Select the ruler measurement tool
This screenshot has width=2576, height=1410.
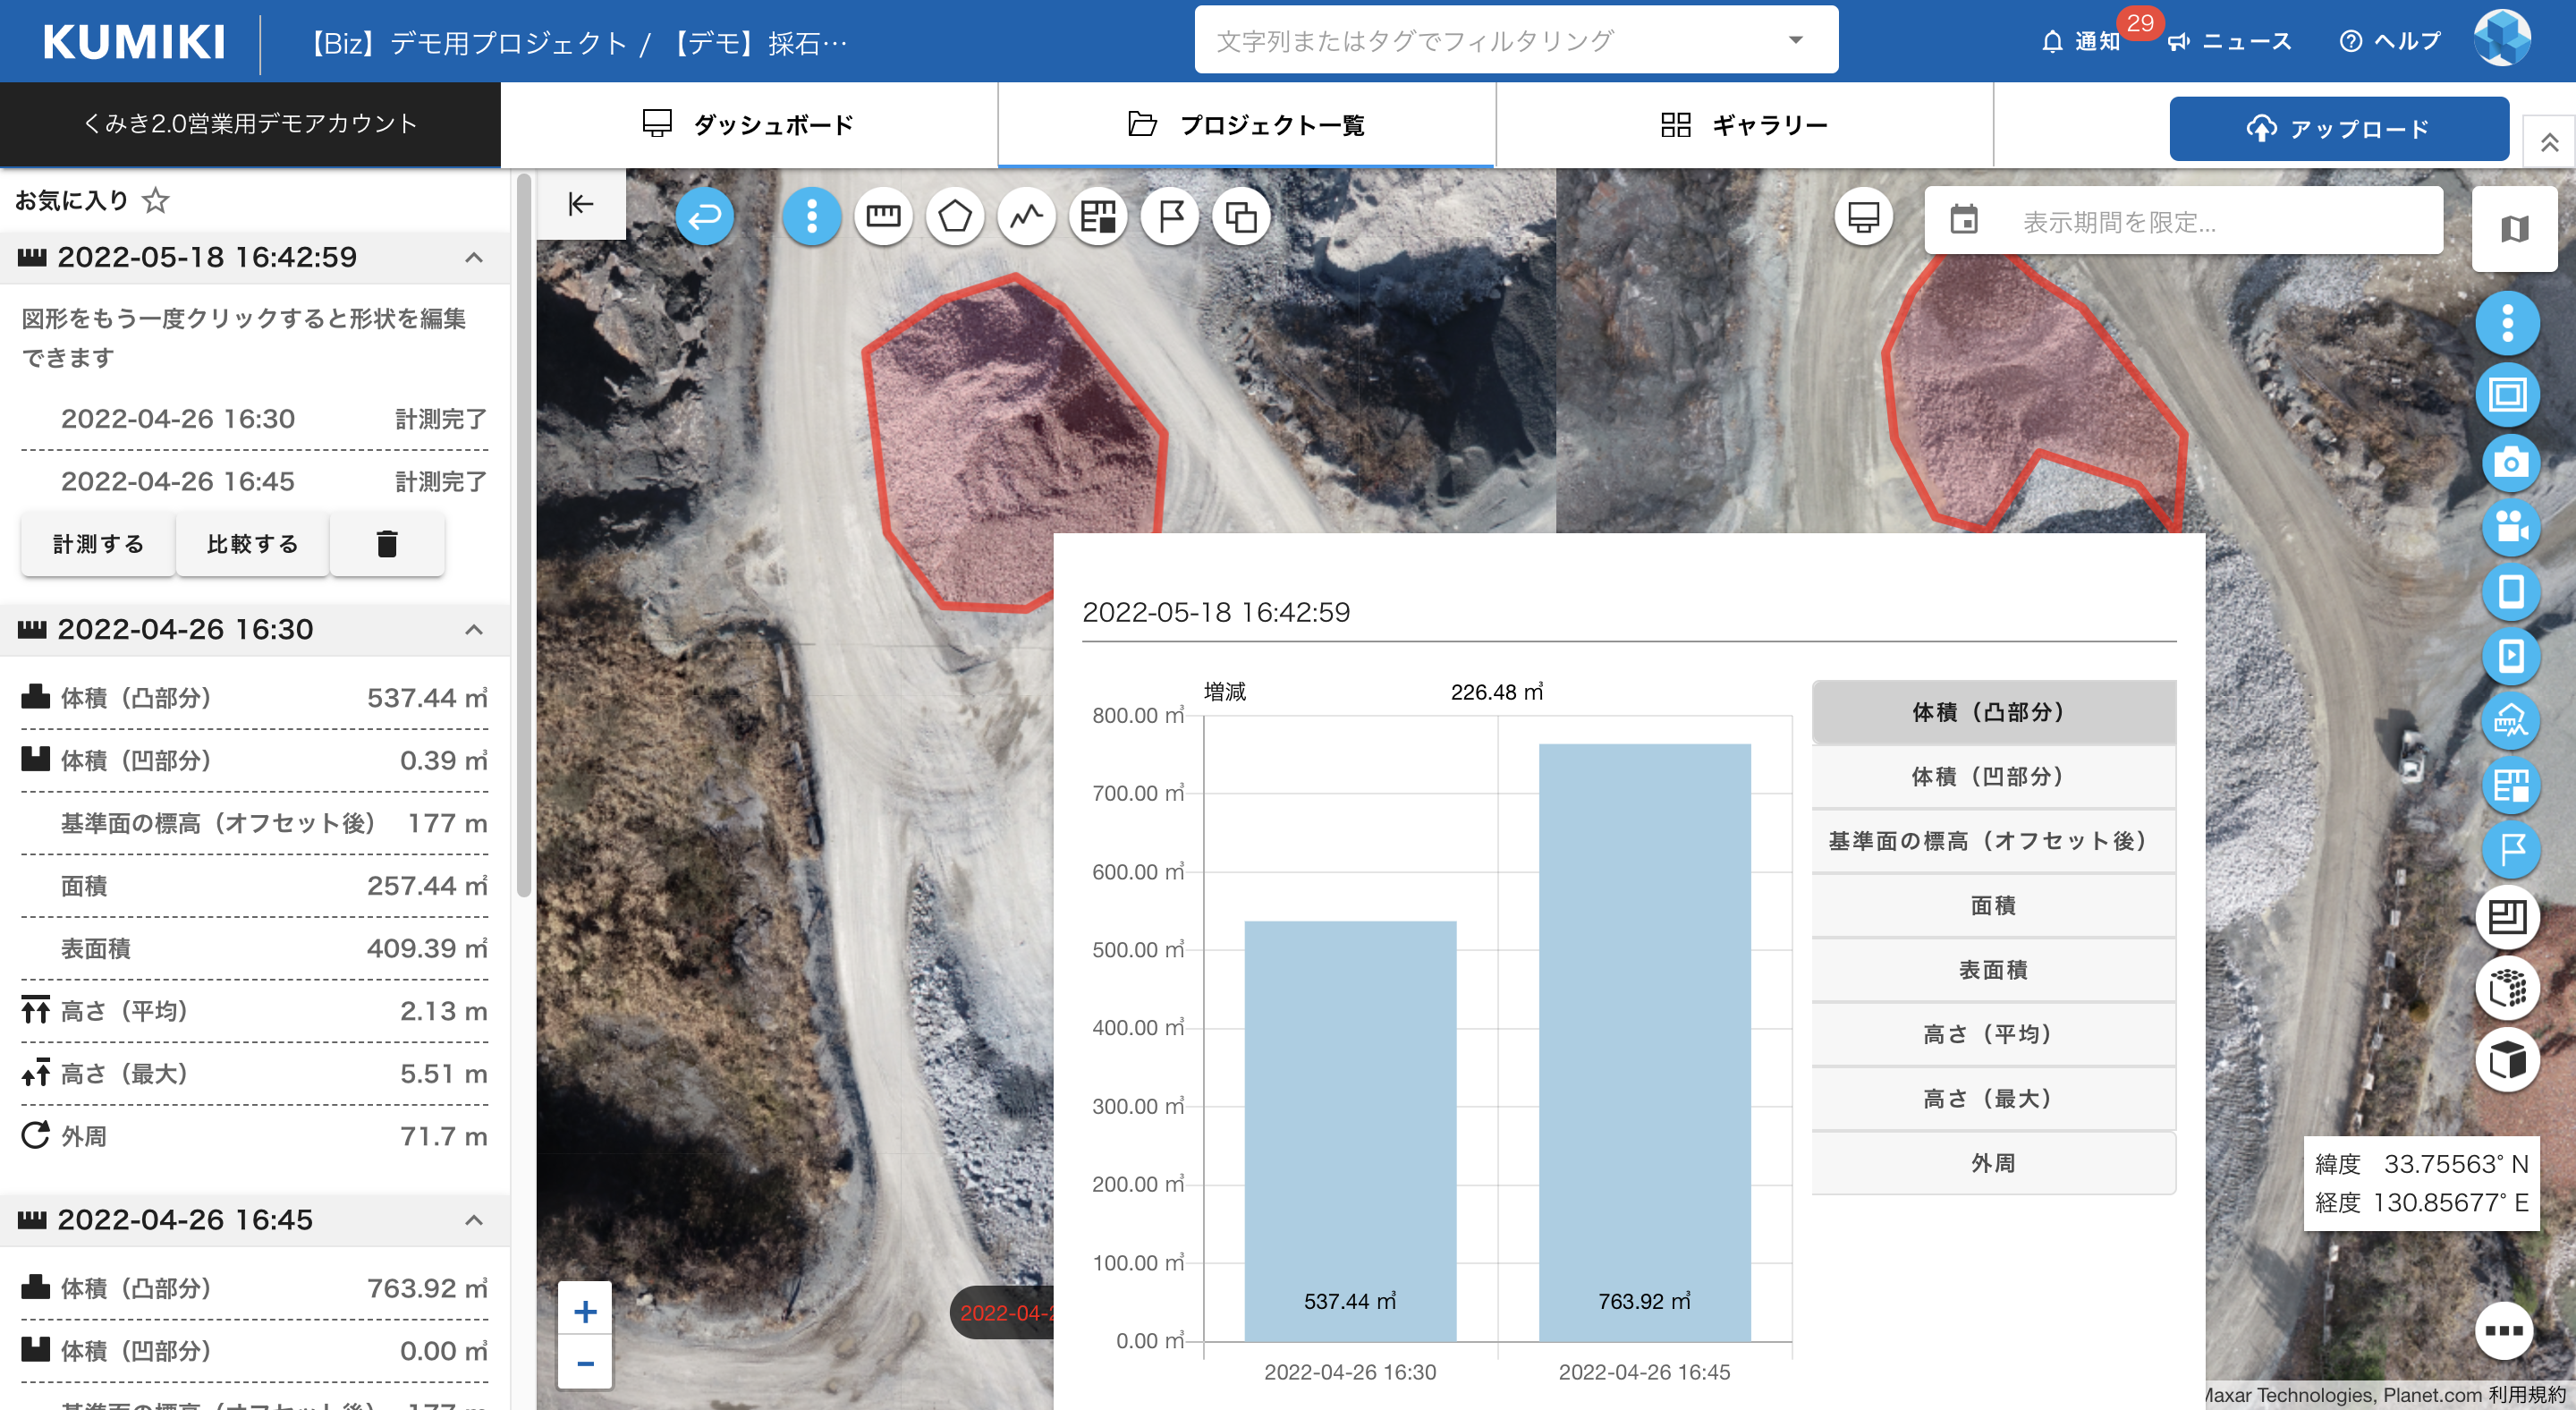pos(883,216)
